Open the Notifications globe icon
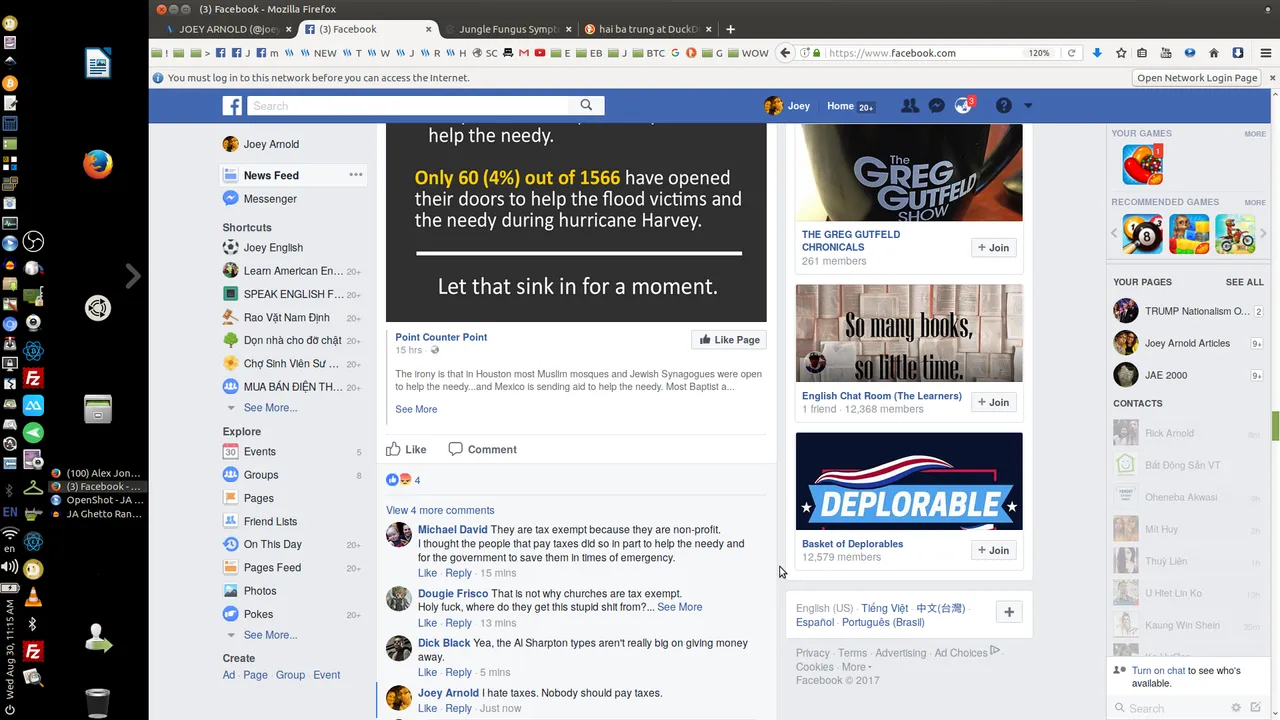 click(963, 106)
